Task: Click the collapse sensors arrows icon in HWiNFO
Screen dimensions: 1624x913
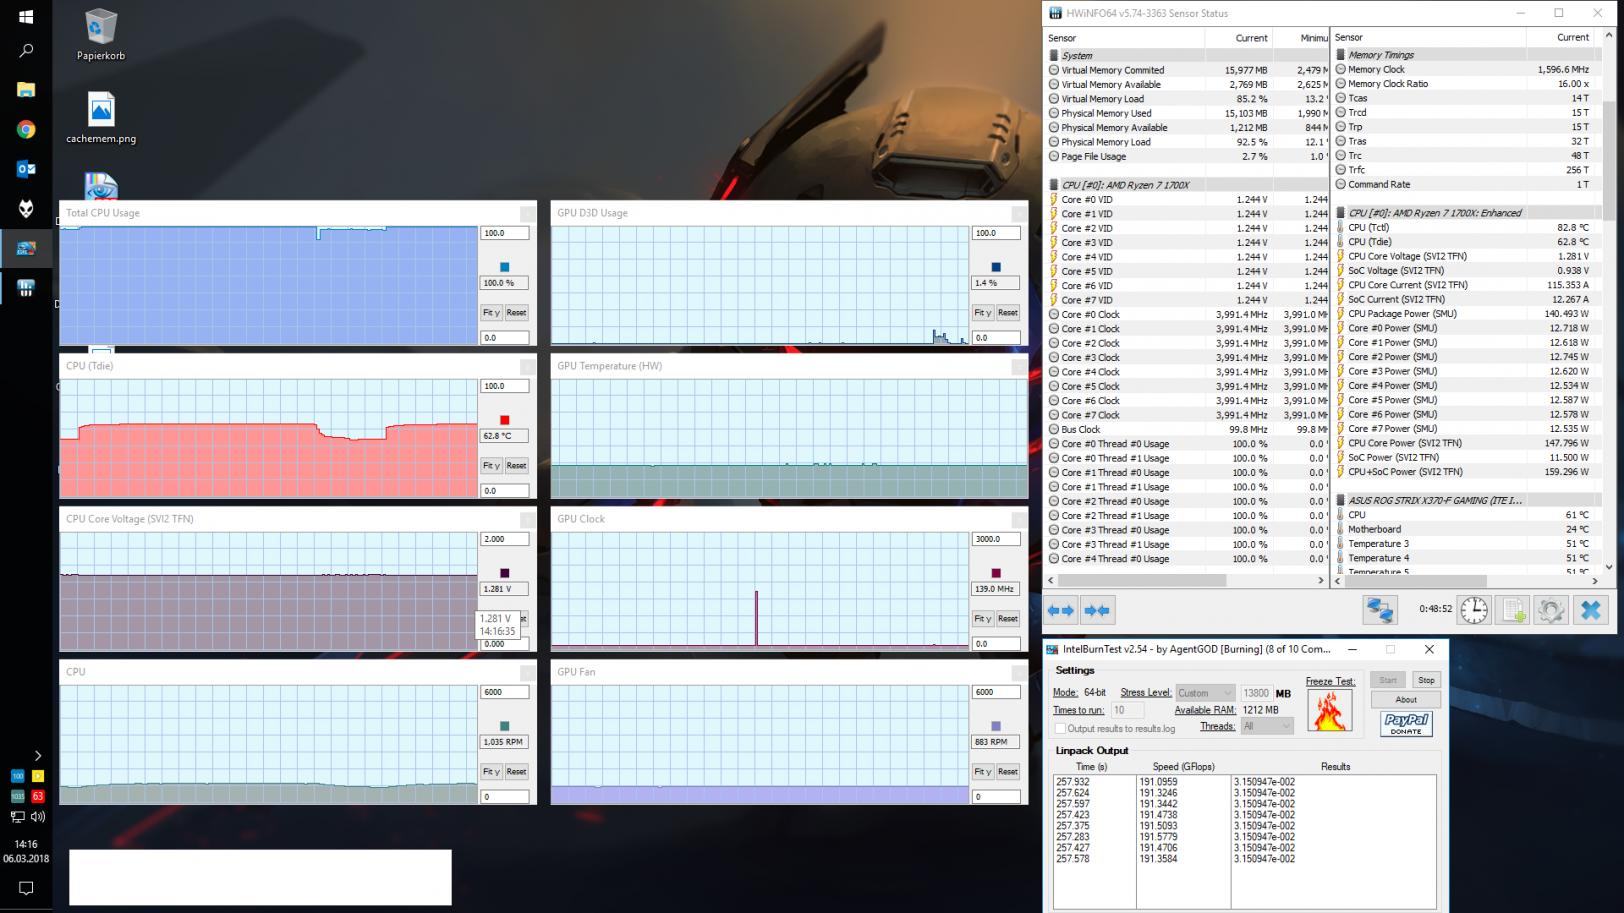Action: 1097,610
